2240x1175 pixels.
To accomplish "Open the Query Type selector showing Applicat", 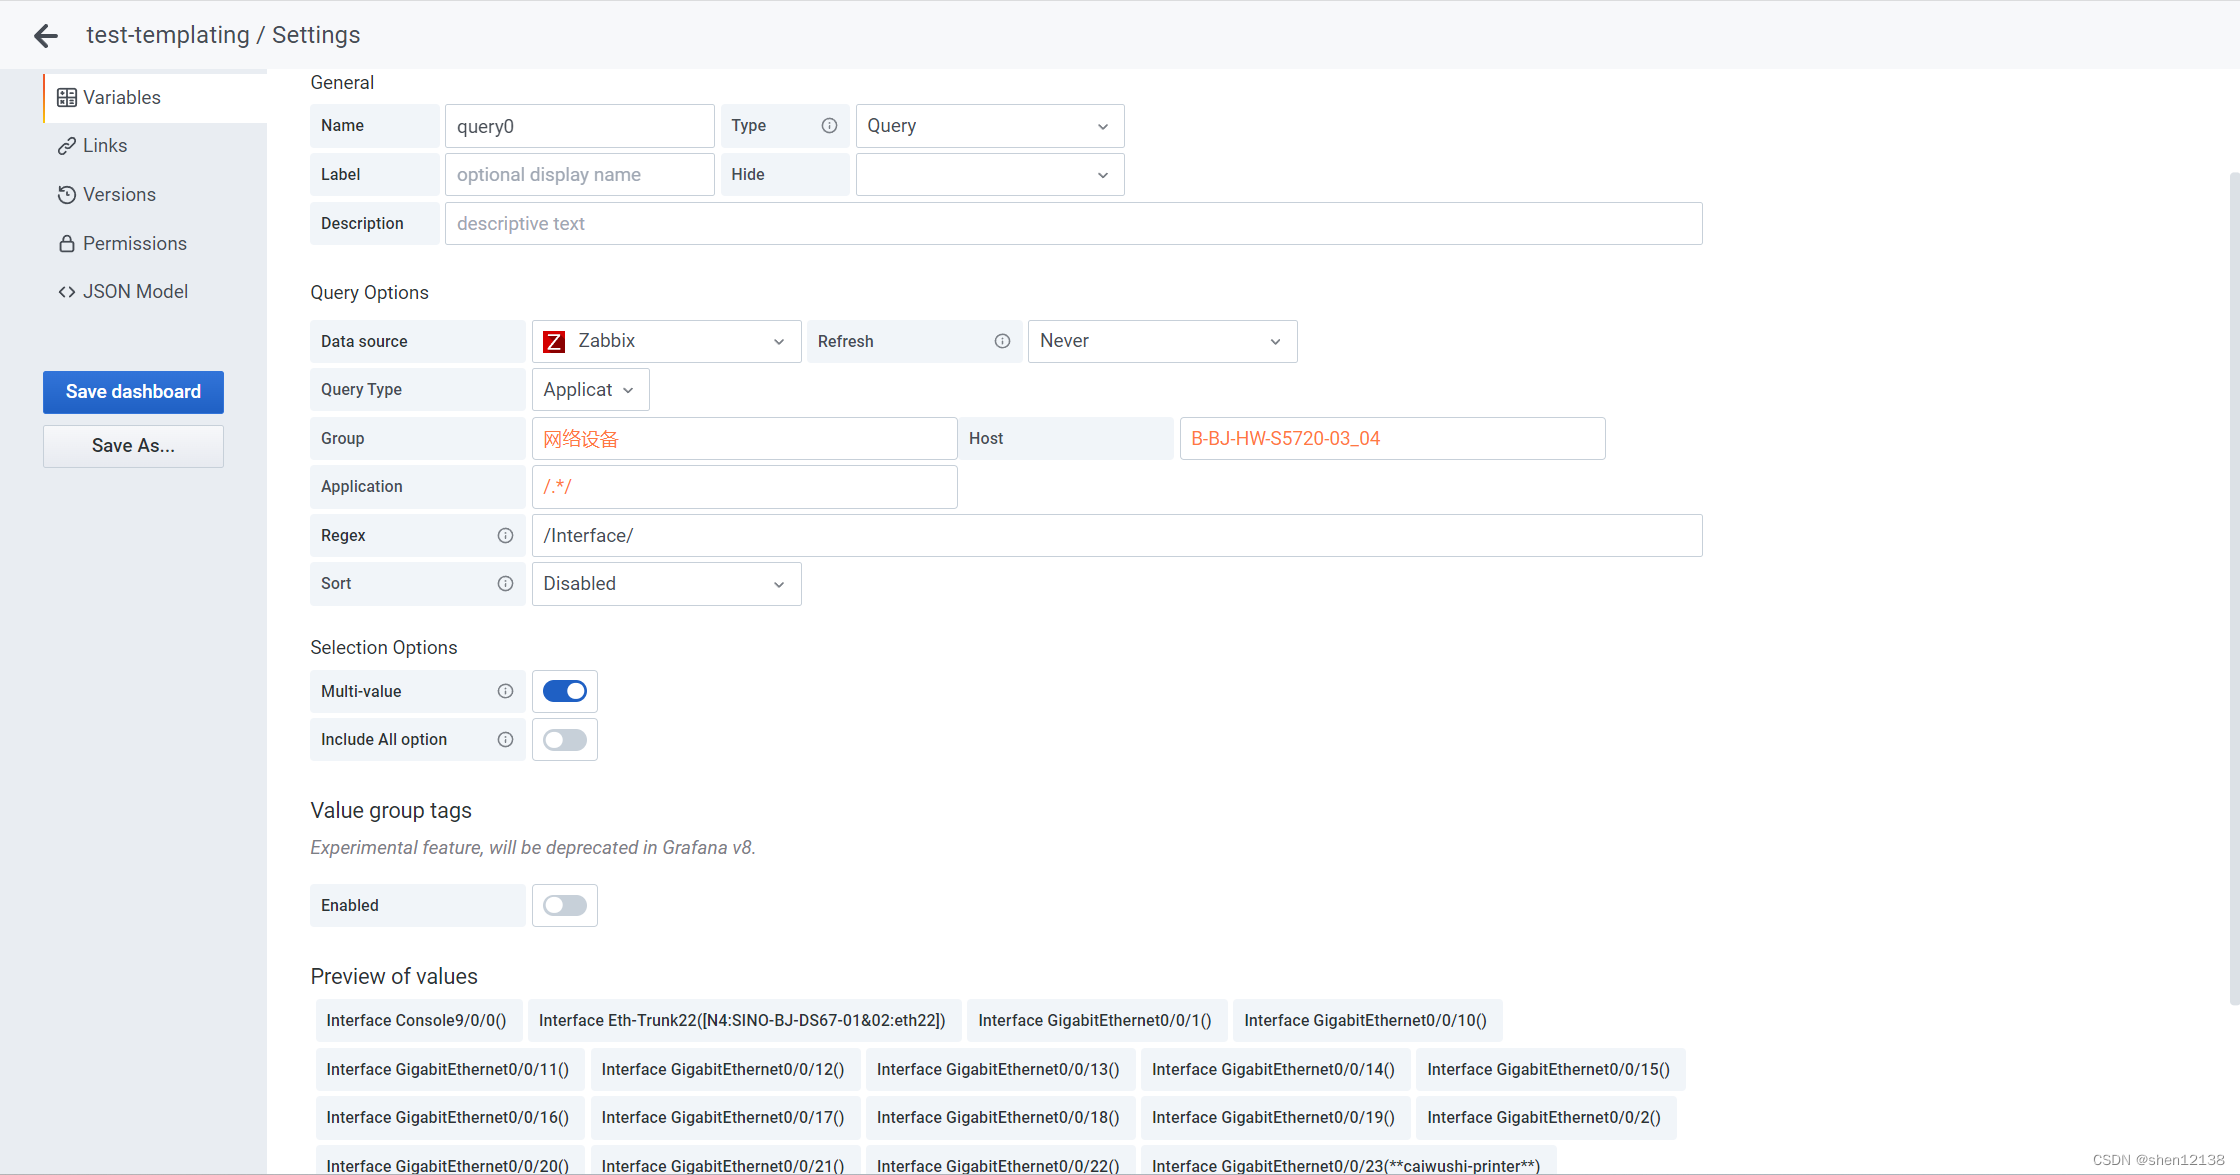I will [x=590, y=389].
